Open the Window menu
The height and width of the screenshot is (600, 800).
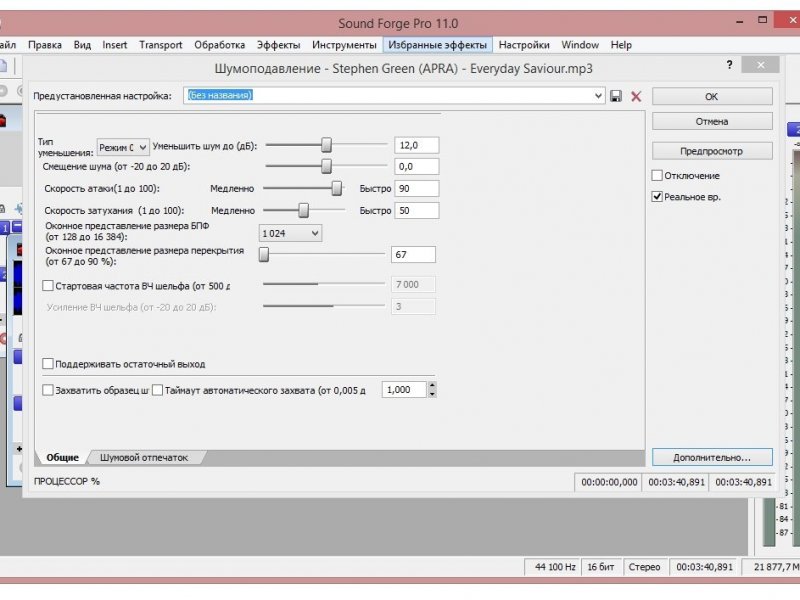click(580, 45)
